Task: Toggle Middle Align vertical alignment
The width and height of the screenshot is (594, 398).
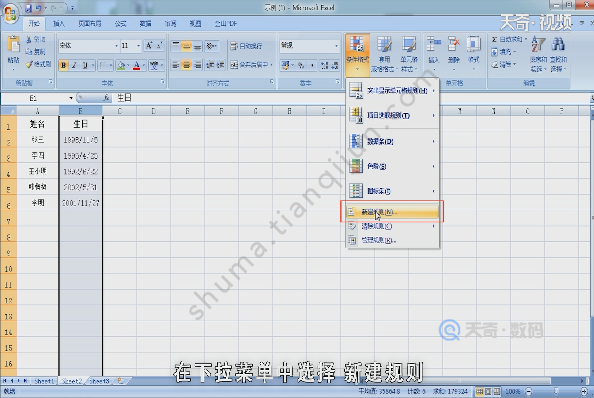Action: coord(186,46)
